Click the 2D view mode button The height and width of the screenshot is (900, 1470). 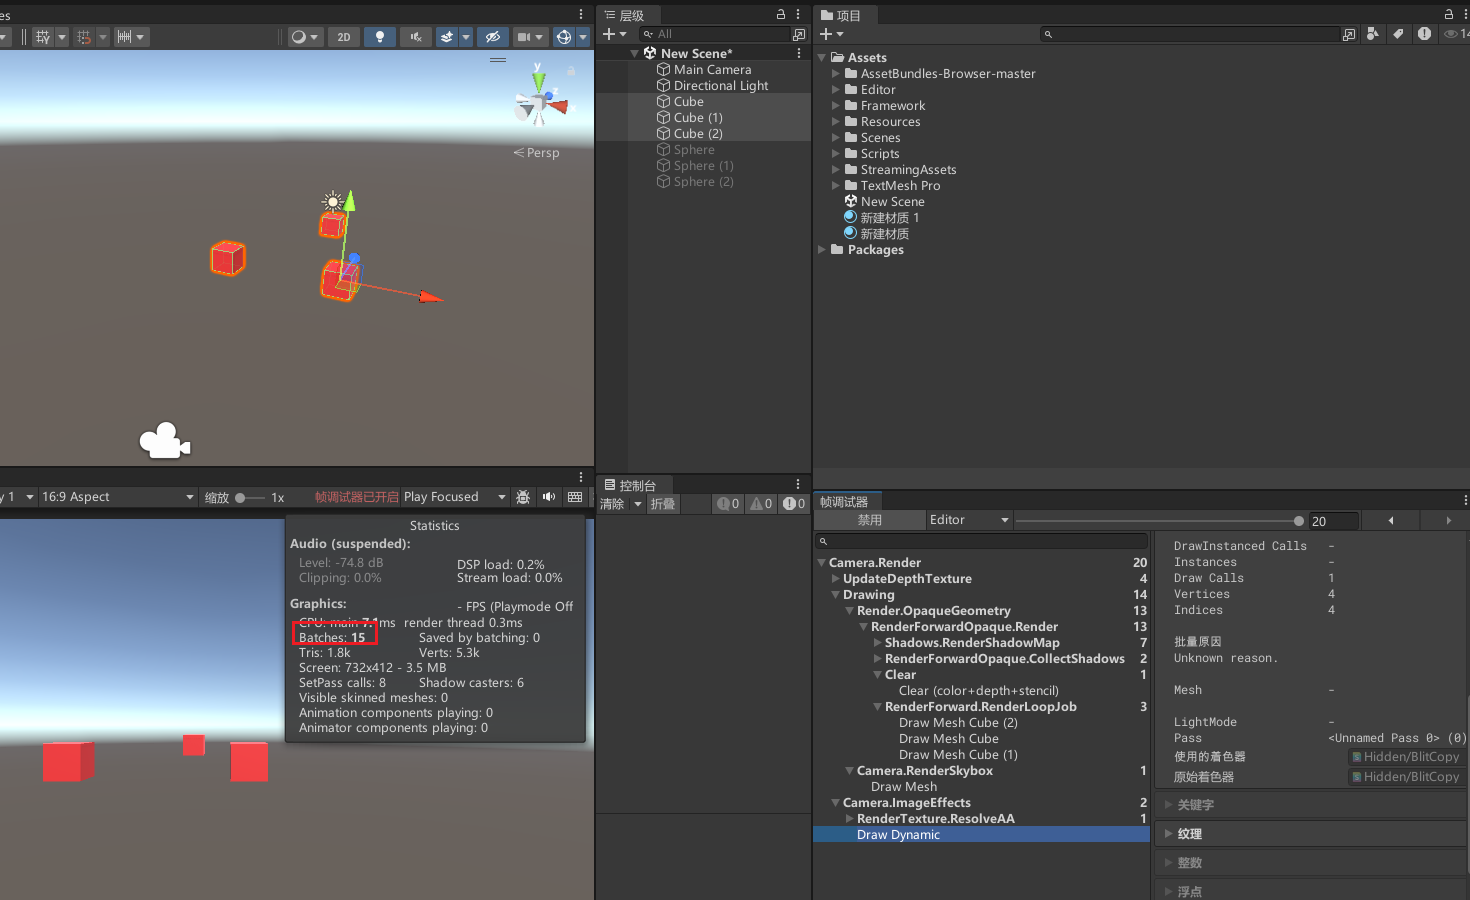point(344,37)
